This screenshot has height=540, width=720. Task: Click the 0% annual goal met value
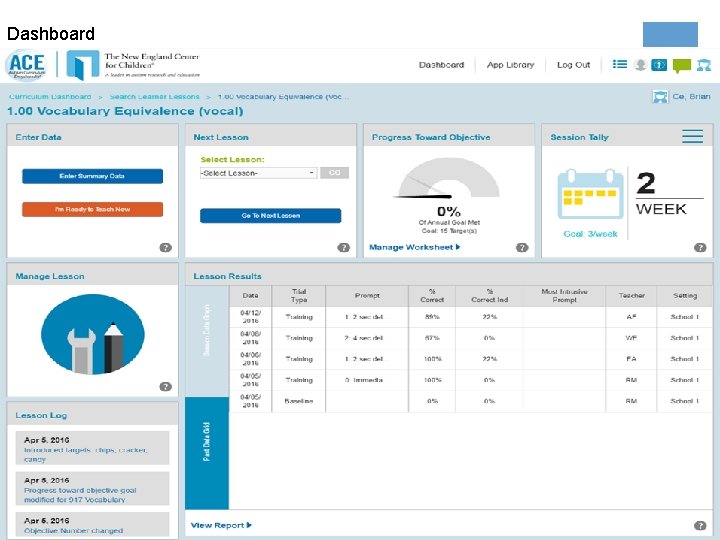pos(449,211)
